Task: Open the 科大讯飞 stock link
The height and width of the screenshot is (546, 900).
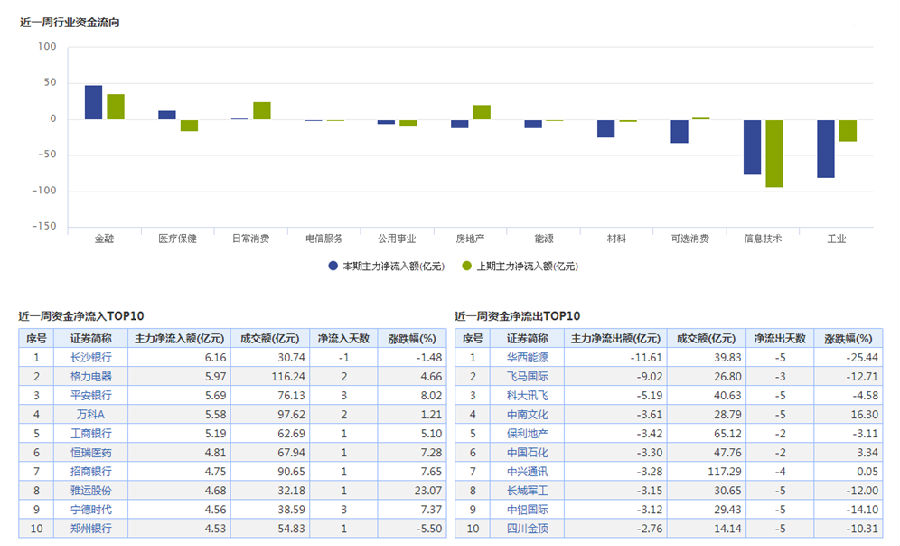Action: pyautogui.click(x=527, y=395)
